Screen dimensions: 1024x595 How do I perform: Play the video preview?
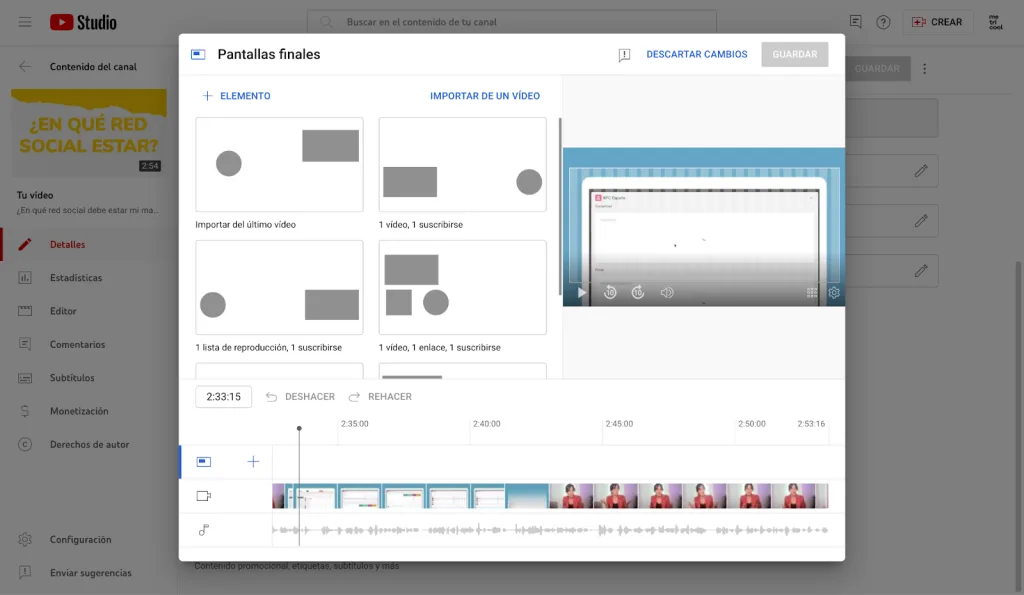[583, 293]
